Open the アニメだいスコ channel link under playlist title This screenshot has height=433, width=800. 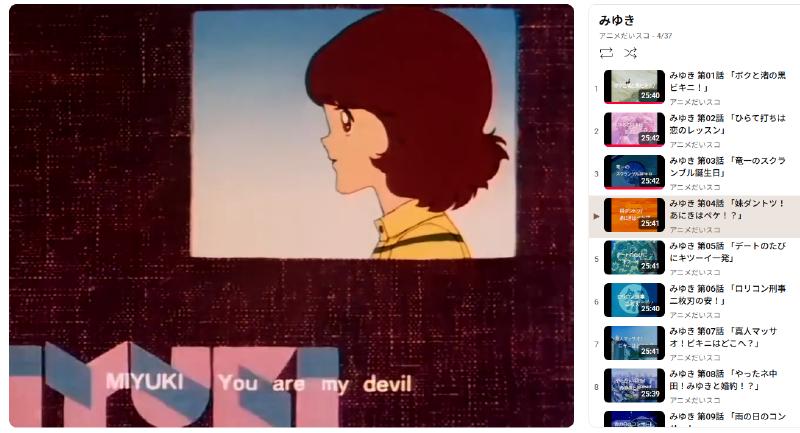(x=624, y=36)
